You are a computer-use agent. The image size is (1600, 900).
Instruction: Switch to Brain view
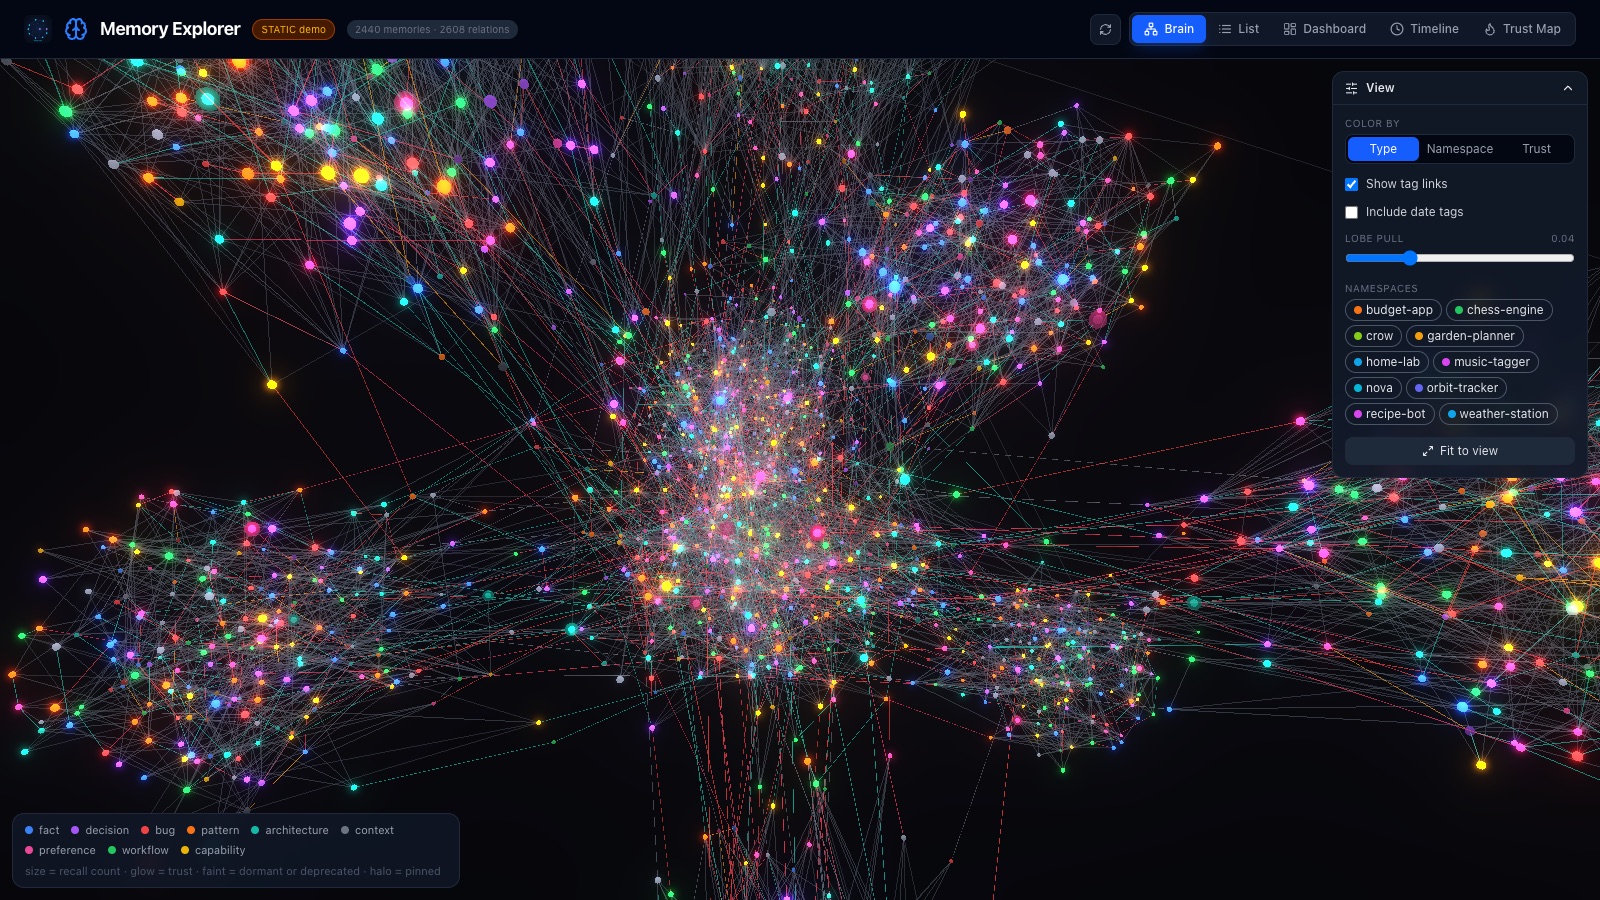[1169, 29]
